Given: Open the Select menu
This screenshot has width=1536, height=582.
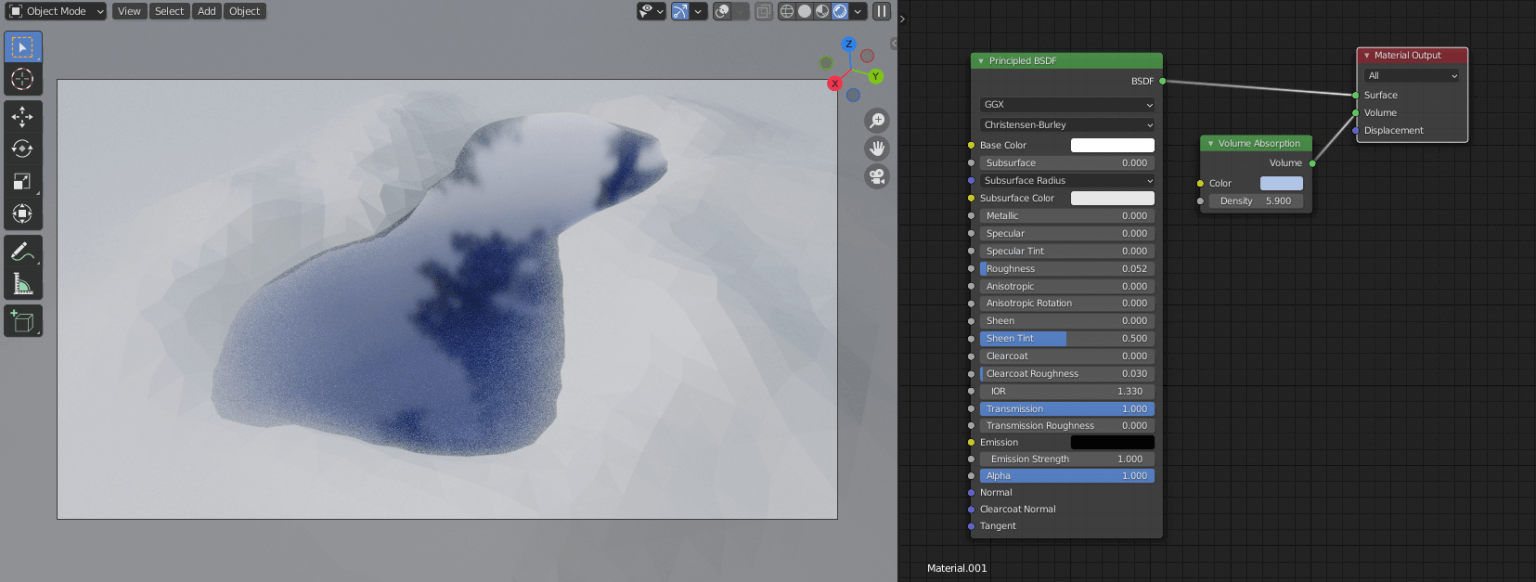Looking at the screenshot, I should click(169, 11).
